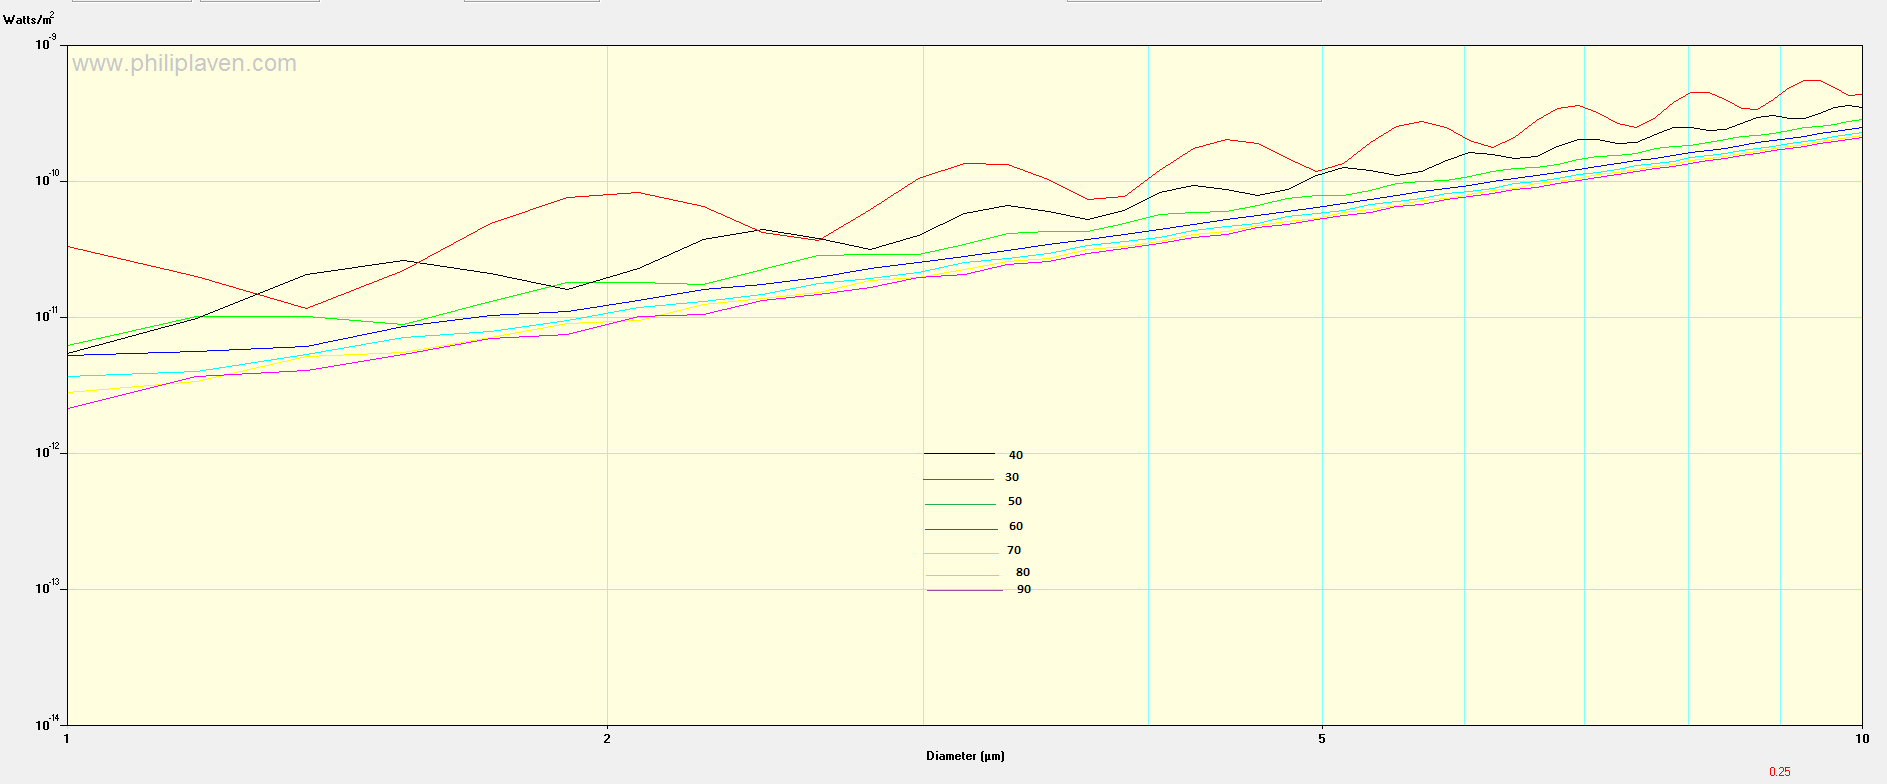Click the Watts/m² y-axis title
The image size is (1887, 784).
[29, 19]
